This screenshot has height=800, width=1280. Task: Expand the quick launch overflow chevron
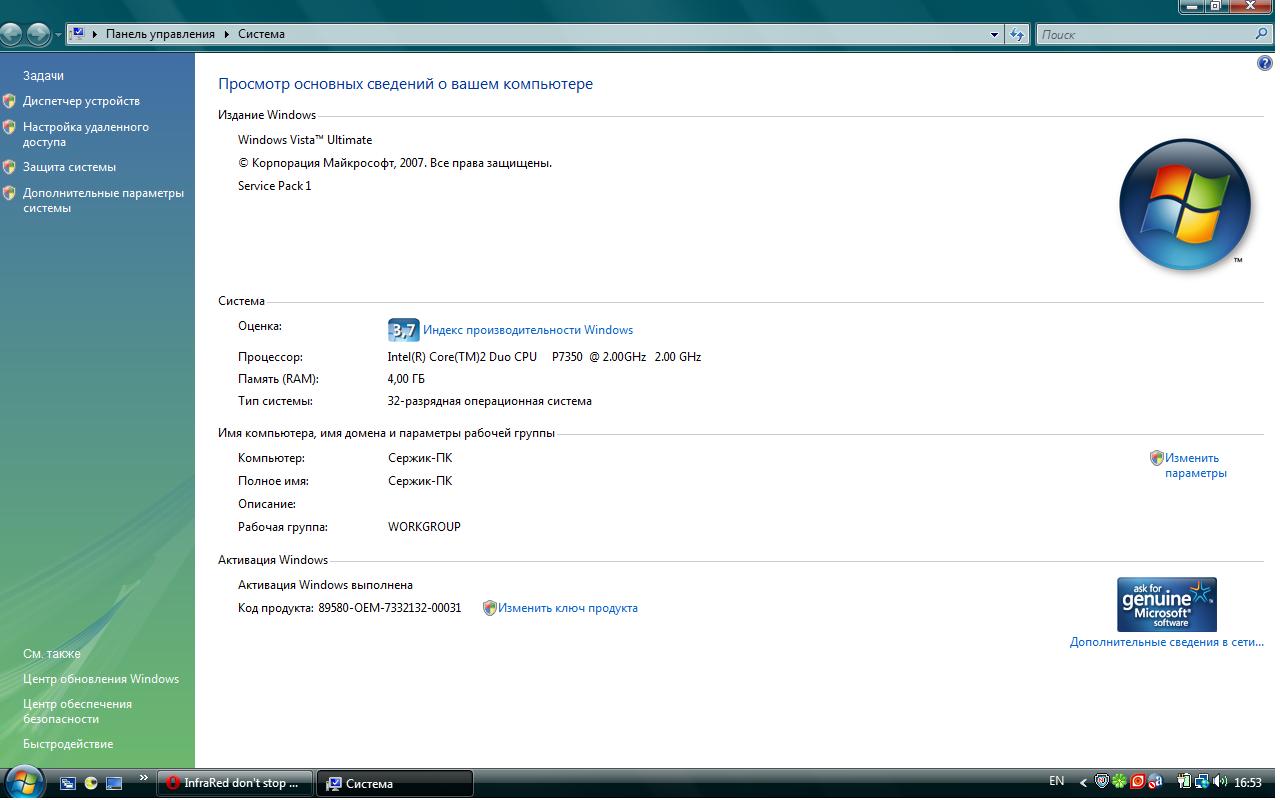[143, 778]
